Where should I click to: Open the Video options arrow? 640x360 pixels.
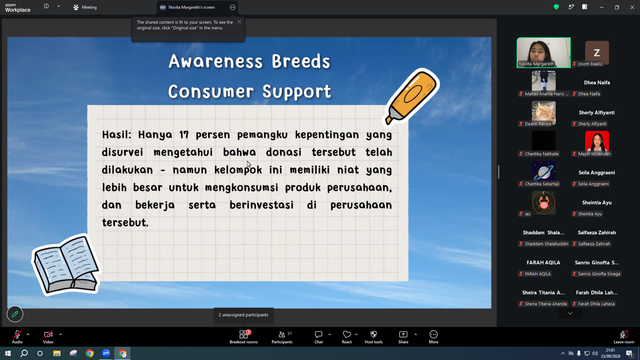pyautogui.click(x=60, y=334)
